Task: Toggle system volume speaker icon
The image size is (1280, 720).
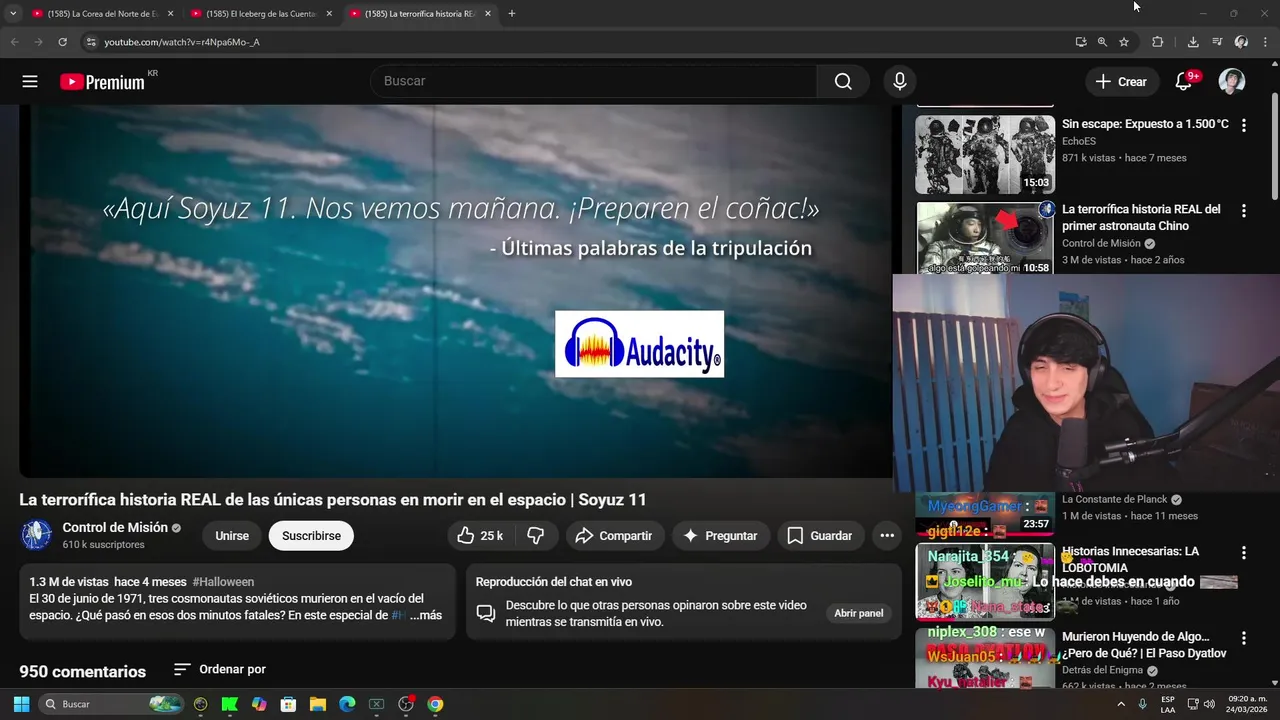Action: click(x=1209, y=704)
